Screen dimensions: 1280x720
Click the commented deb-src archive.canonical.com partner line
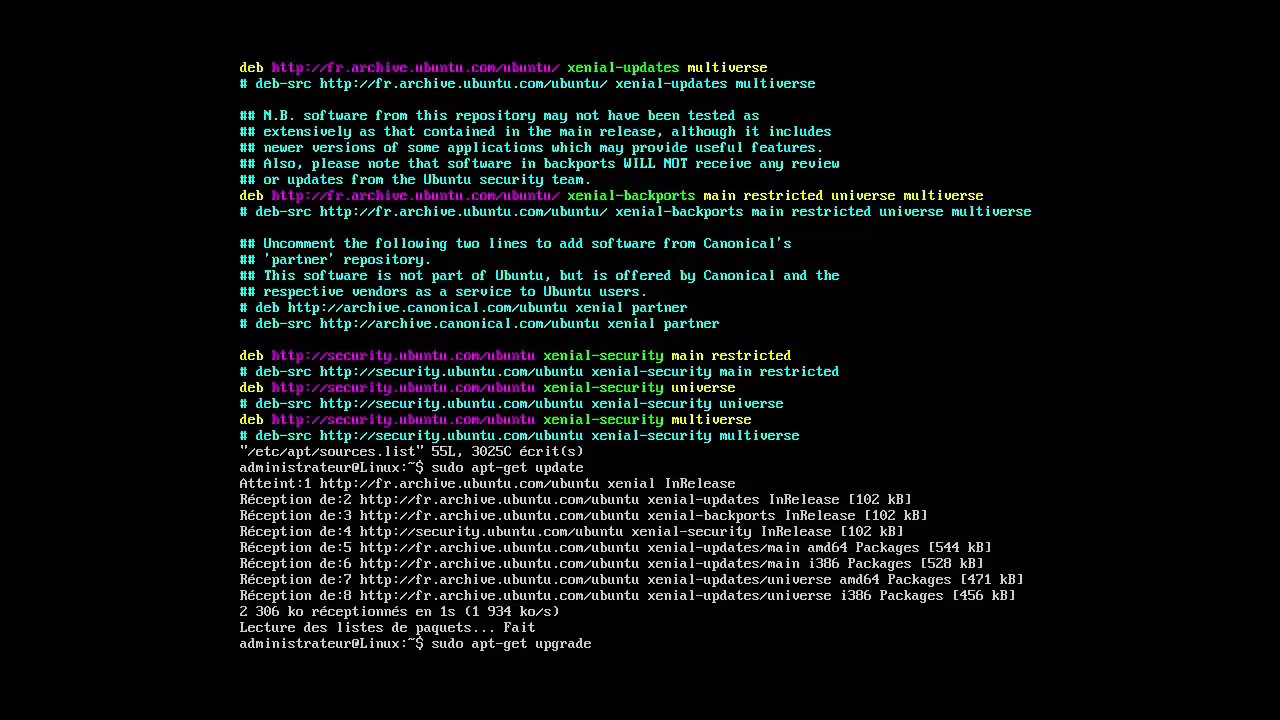click(479, 324)
